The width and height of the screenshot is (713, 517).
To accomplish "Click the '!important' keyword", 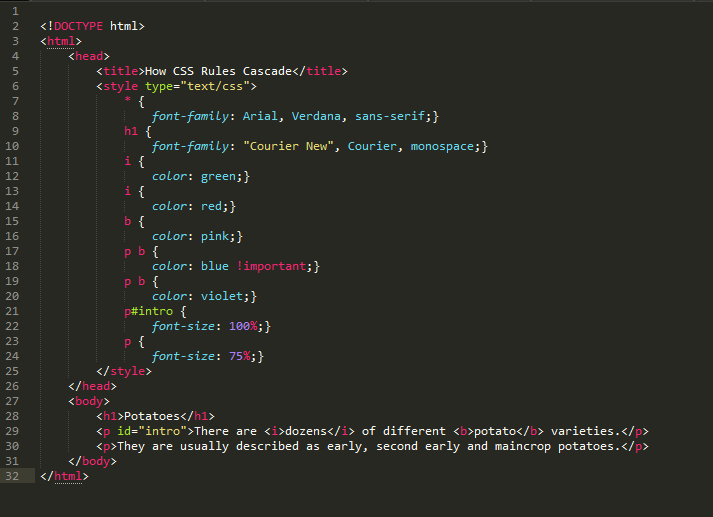I will click(x=271, y=266).
